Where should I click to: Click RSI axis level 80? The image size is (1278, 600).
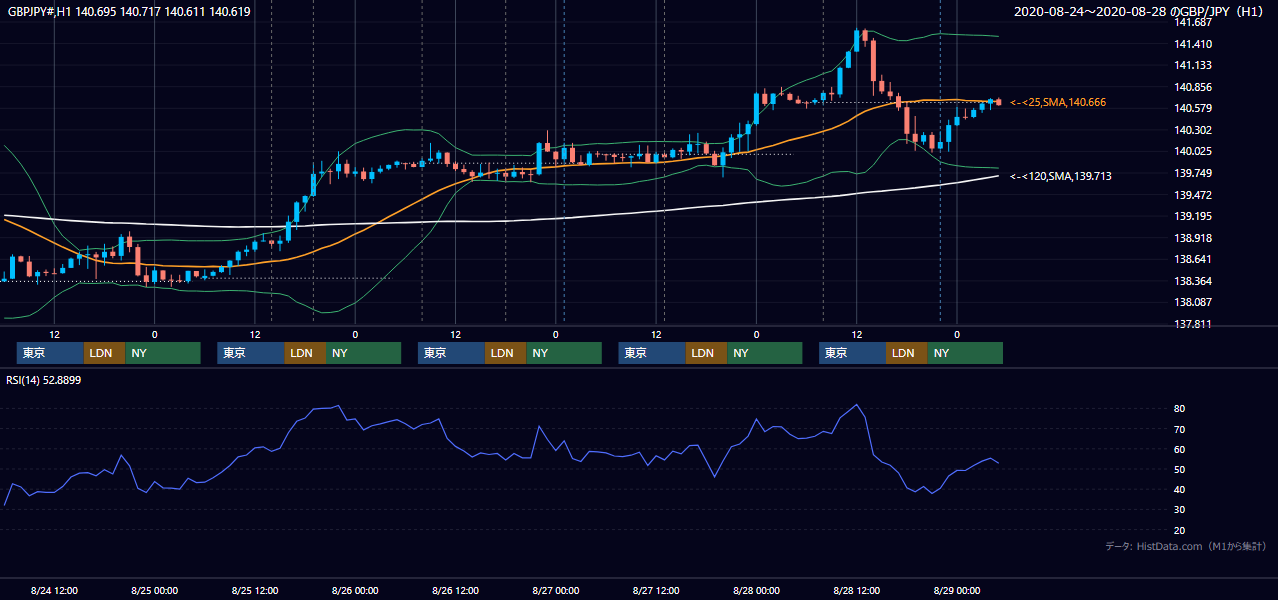tap(1180, 409)
